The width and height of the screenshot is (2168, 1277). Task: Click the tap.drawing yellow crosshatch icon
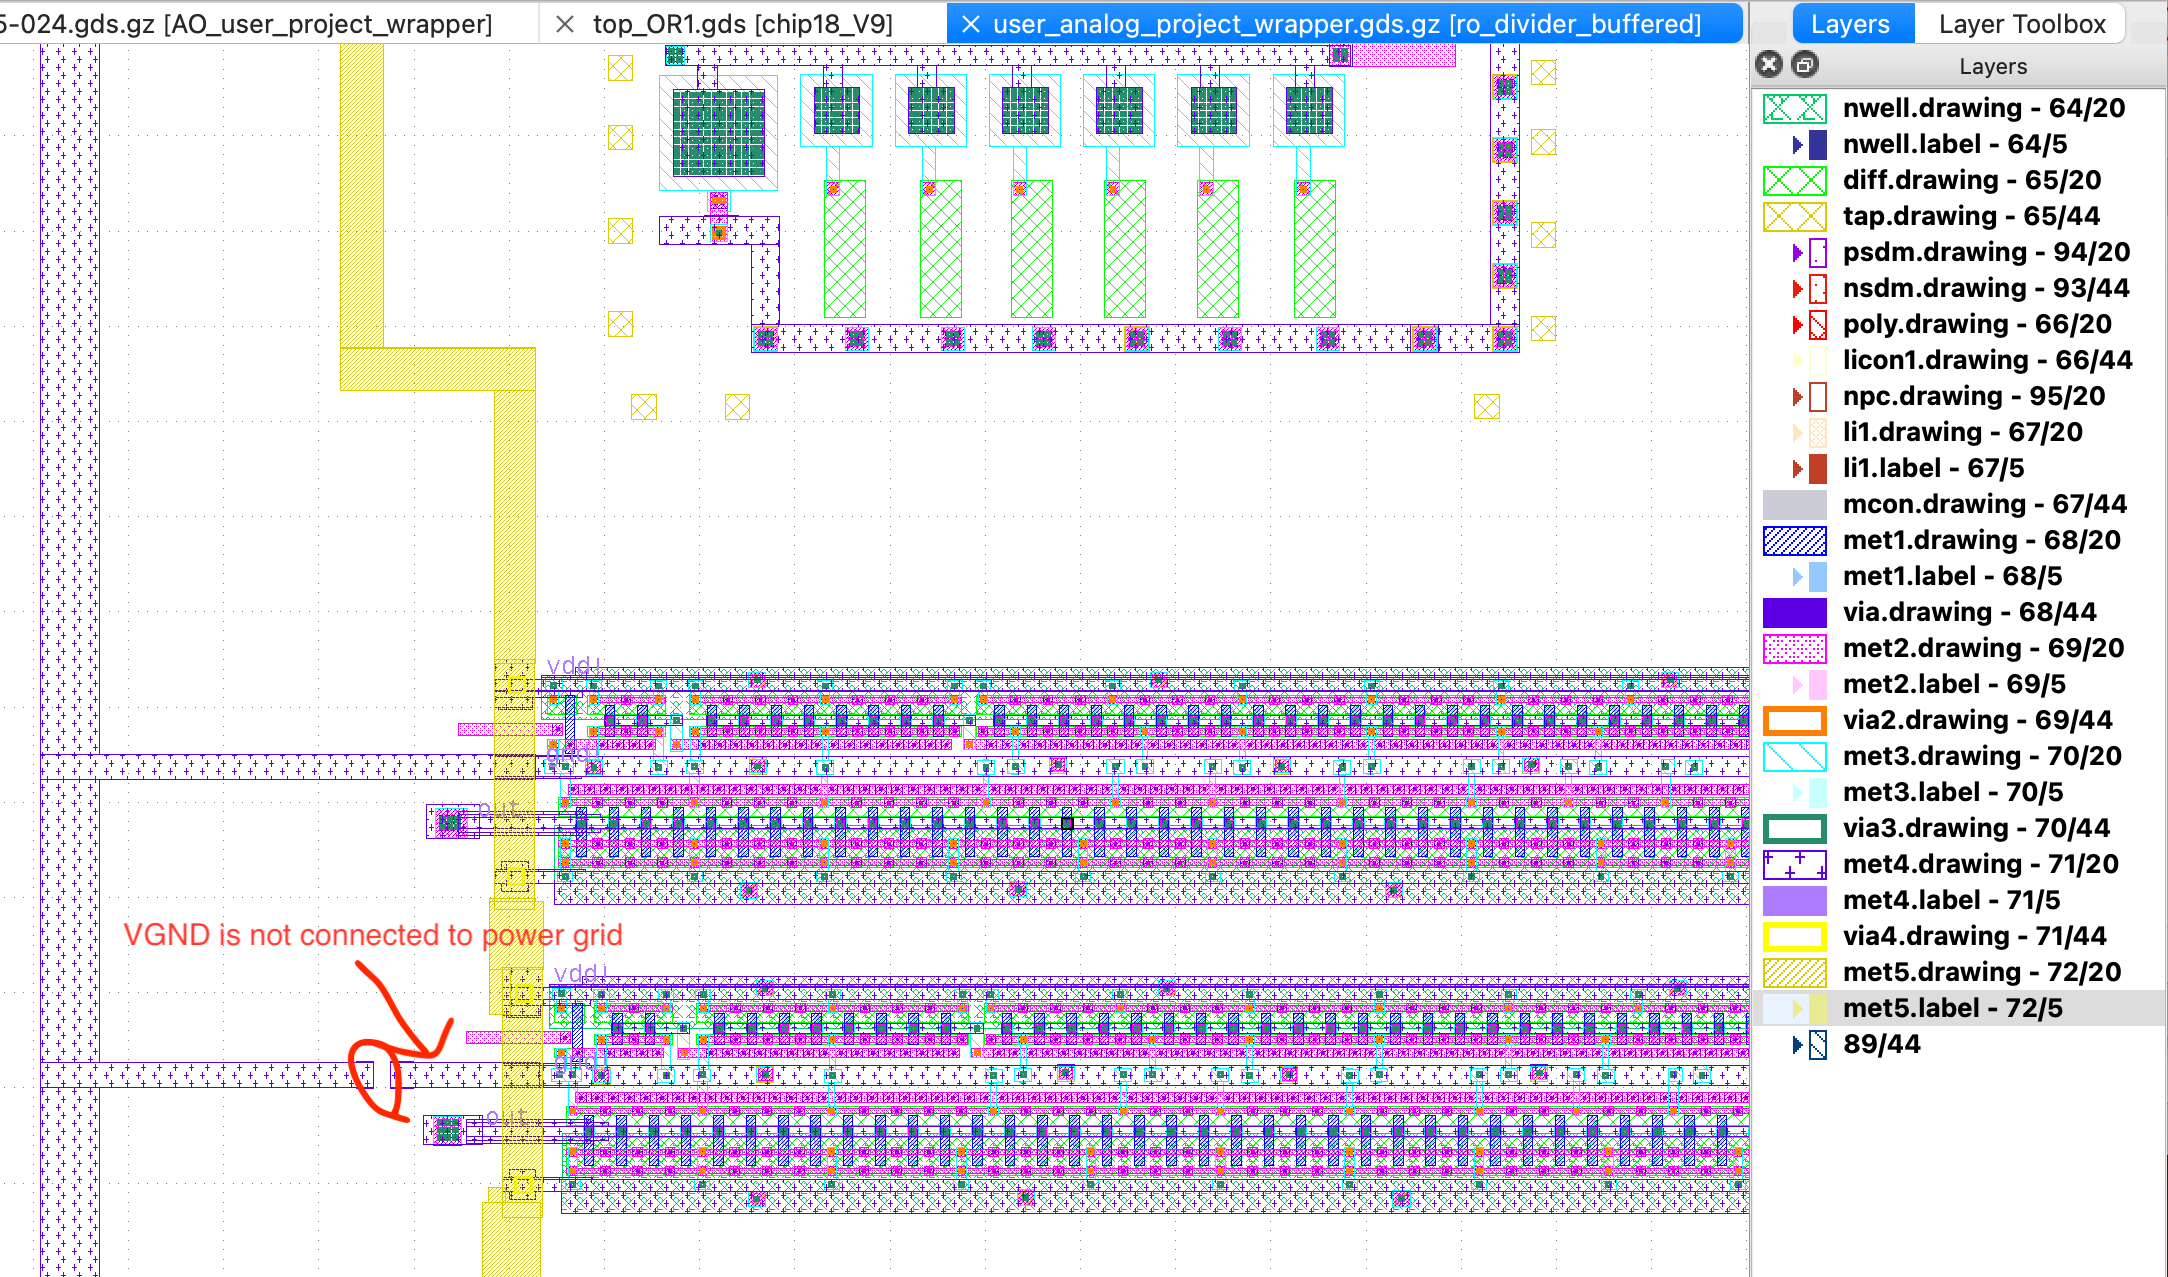pos(1794,216)
